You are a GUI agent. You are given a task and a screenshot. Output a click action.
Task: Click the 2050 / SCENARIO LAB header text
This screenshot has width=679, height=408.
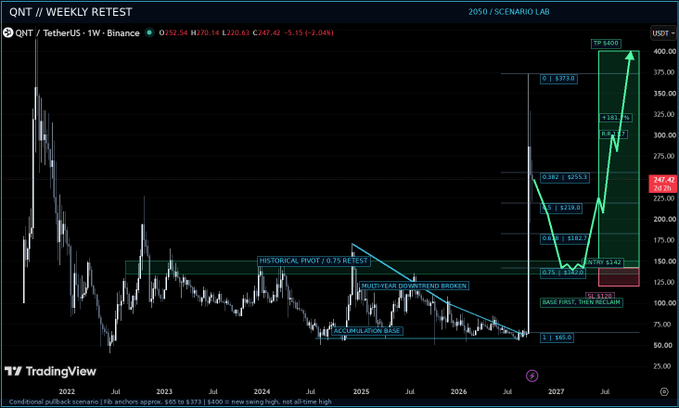pyautogui.click(x=509, y=12)
